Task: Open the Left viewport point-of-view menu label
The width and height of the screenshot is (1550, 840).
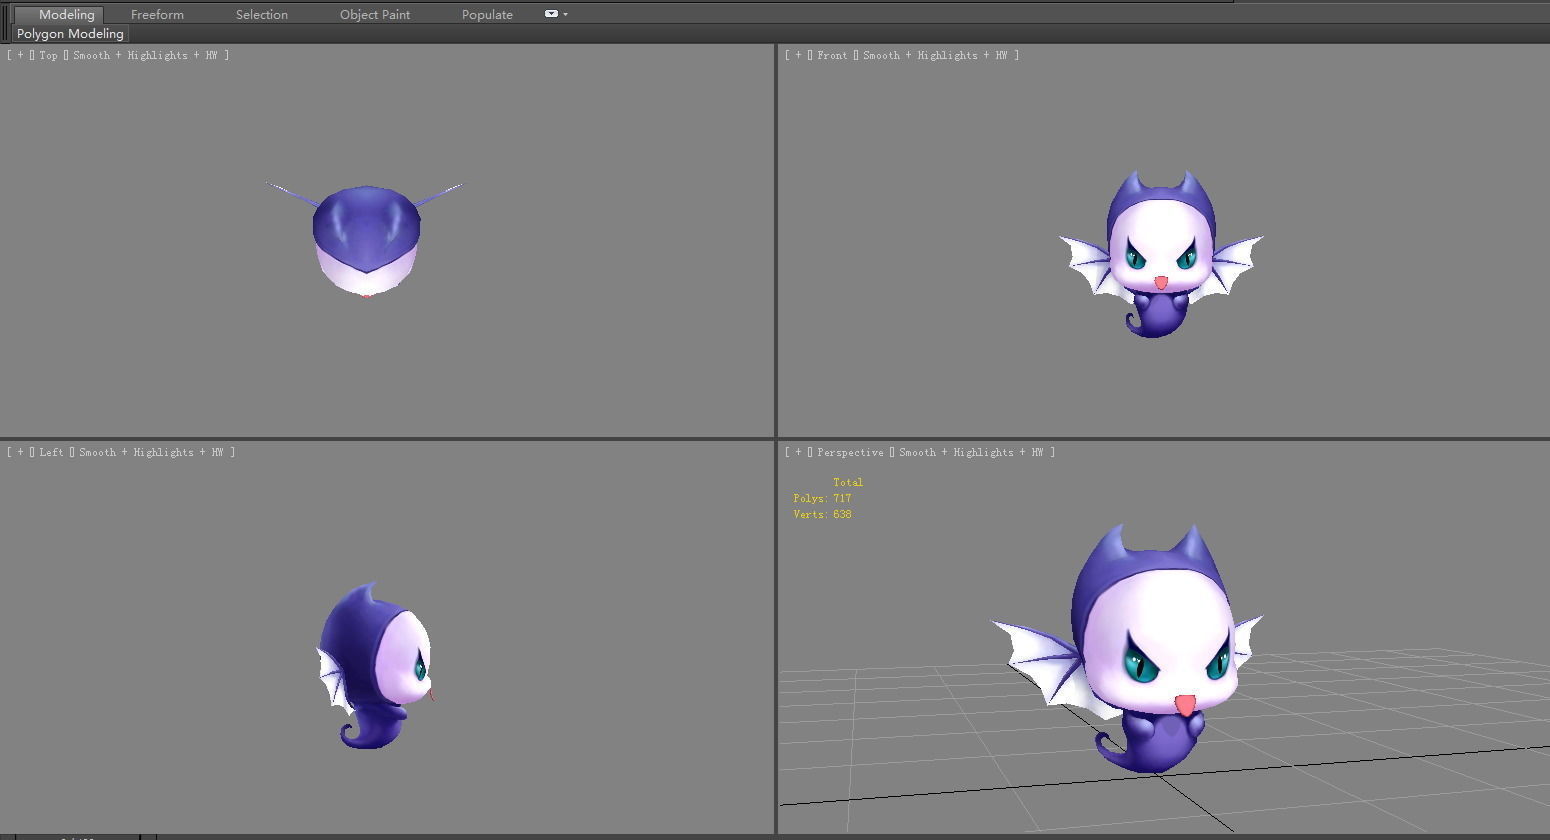Action: coord(51,452)
